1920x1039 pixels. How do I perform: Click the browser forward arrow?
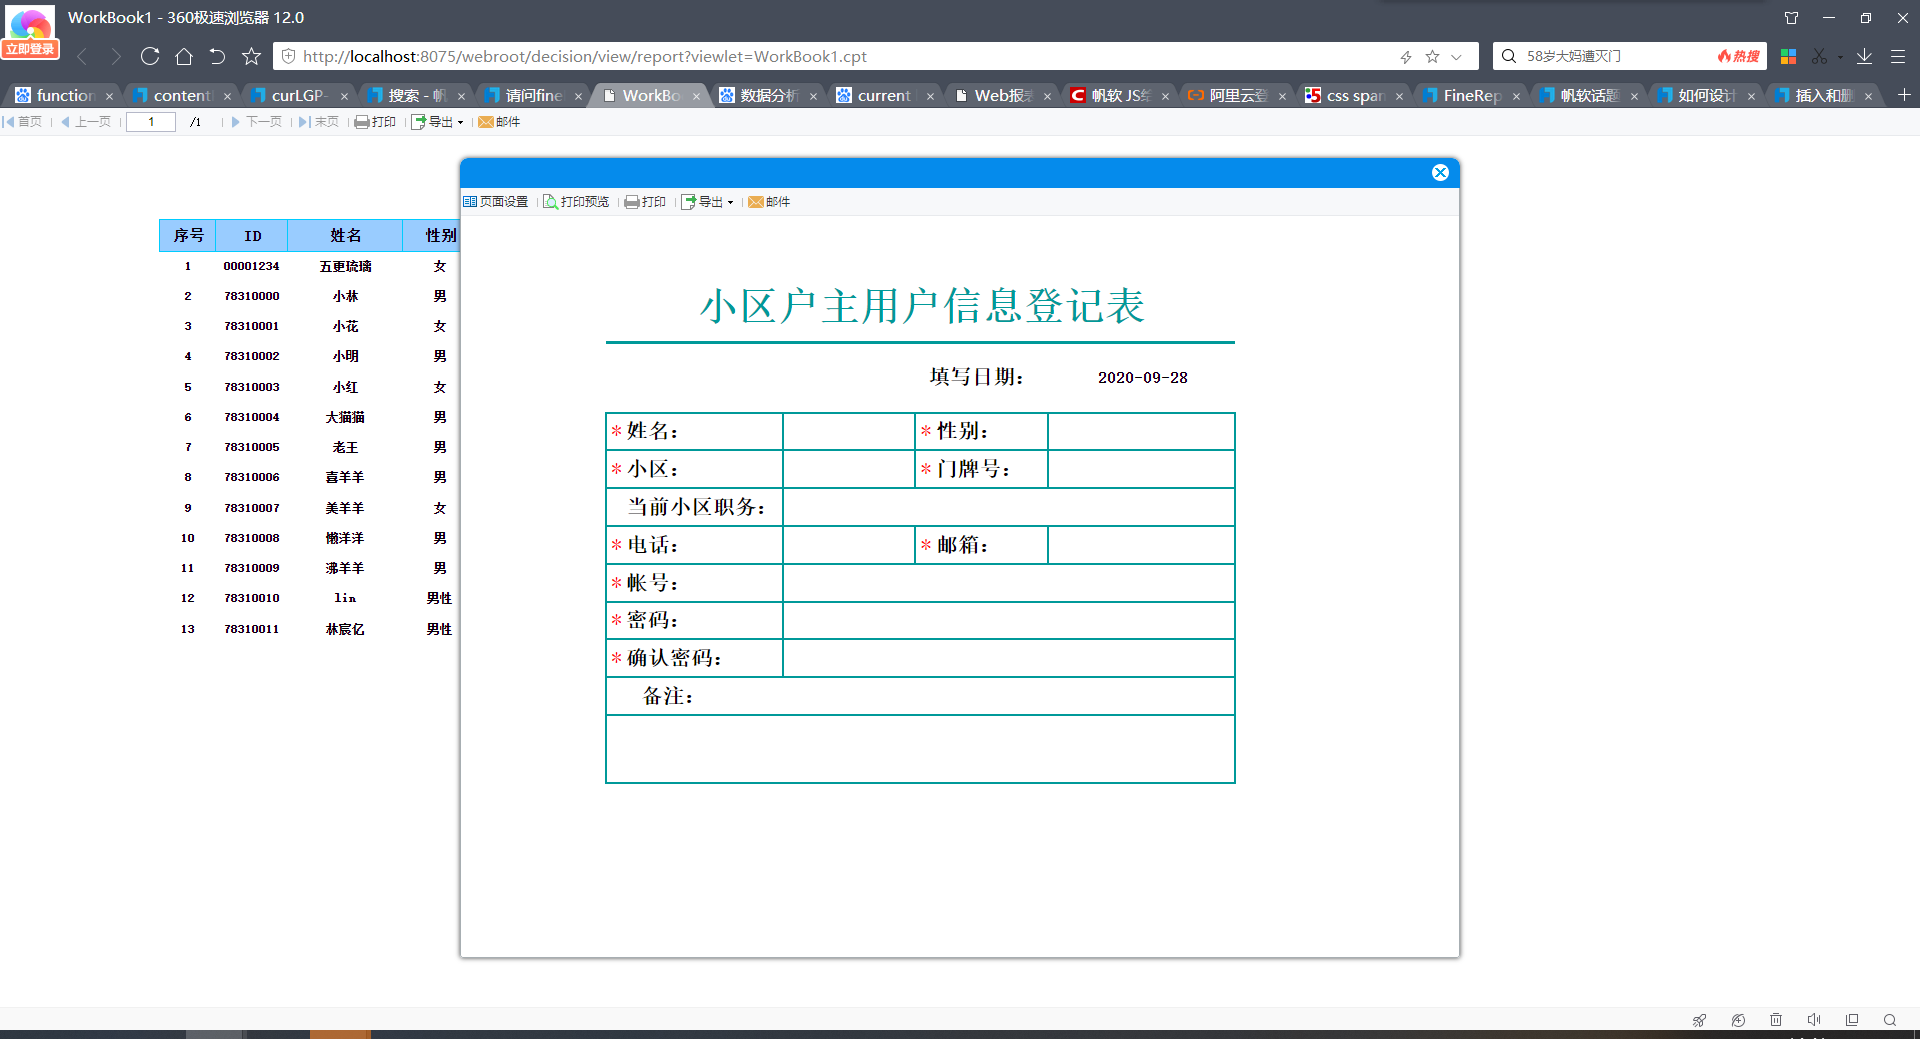[x=116, y=56]
